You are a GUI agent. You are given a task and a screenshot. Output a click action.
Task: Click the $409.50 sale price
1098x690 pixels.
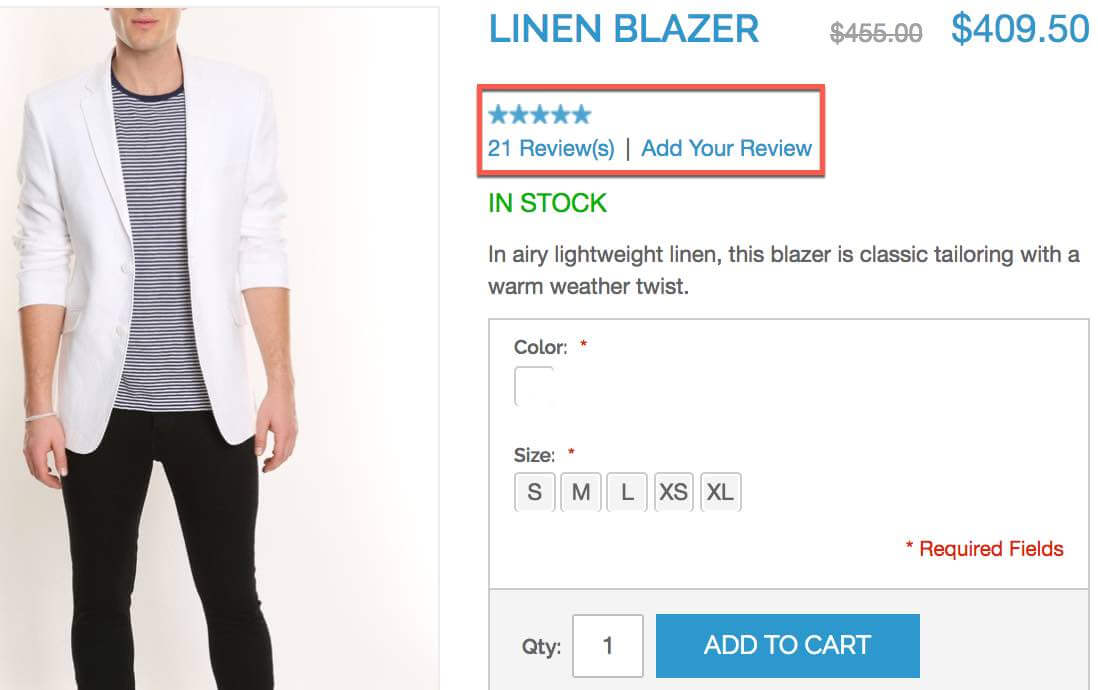(x=1019, y=30)
